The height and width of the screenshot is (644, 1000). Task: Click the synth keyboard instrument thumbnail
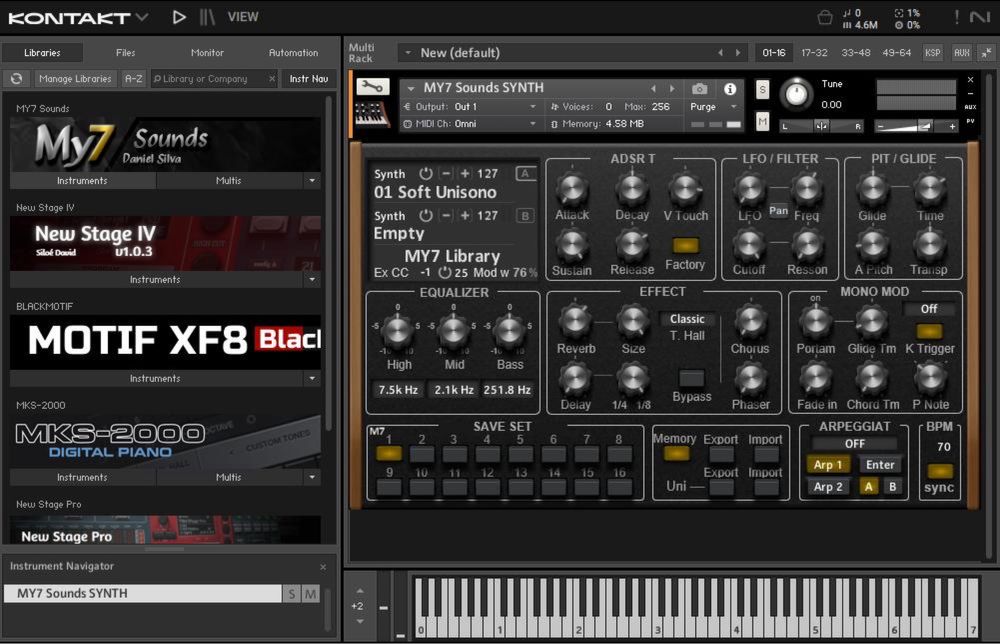click(372, 114)
